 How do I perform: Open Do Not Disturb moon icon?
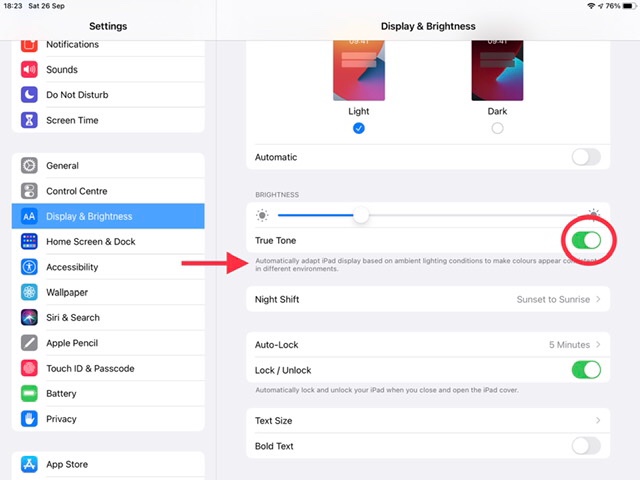tap(29, 95)
